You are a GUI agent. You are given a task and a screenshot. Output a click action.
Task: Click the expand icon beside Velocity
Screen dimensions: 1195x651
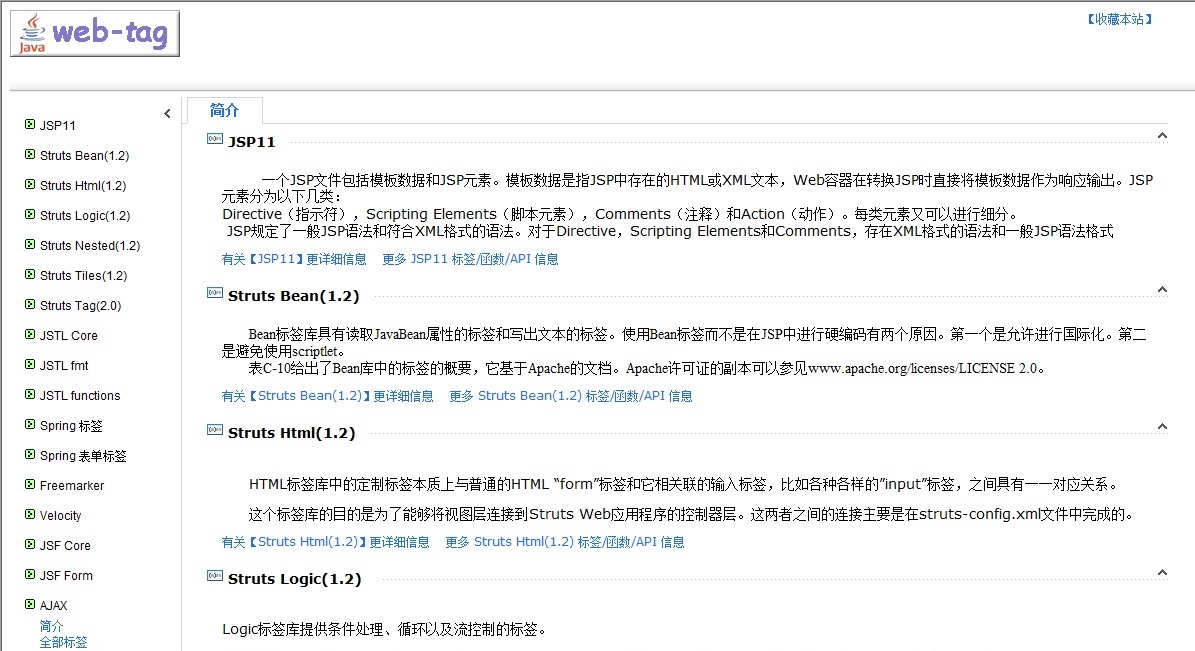click(30, 514)
